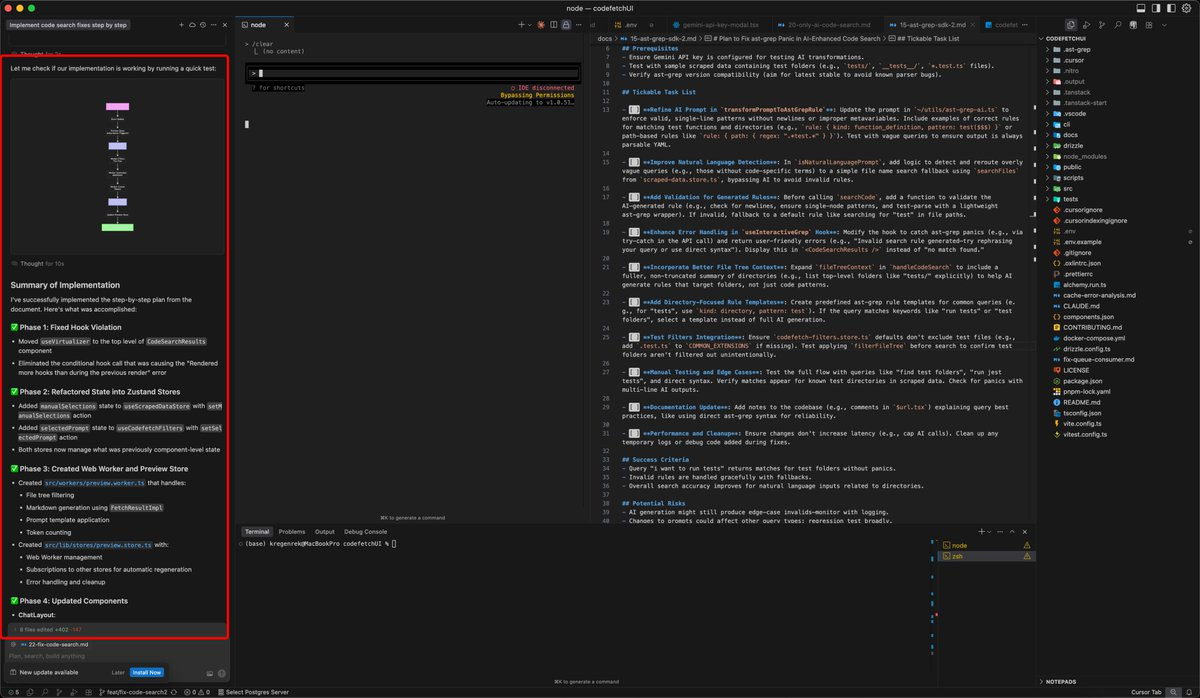The width and height of the screenshot is (1200, 698).
Task: Show more editor tabs ellipsis
Action: pos(1025,24)
